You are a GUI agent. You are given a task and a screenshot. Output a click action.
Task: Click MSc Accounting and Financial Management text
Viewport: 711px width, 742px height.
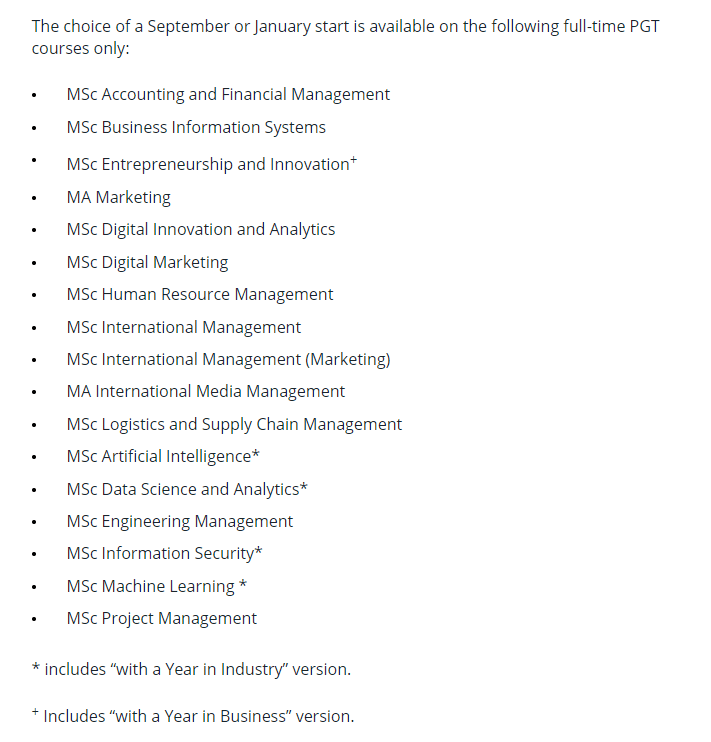point(228,95)
